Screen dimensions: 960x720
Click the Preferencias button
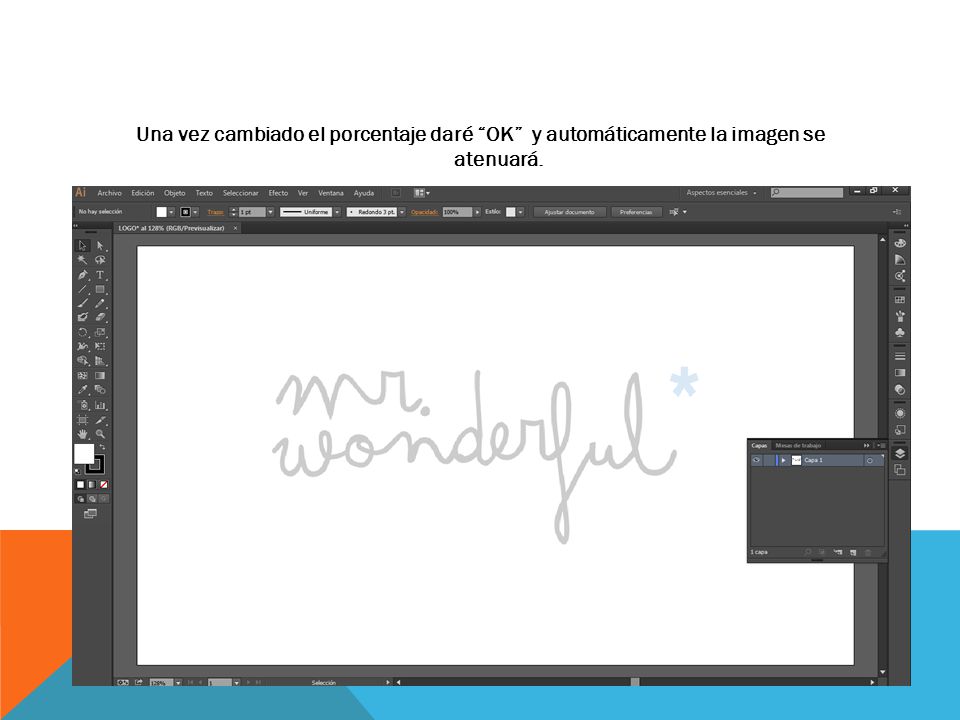636,212
